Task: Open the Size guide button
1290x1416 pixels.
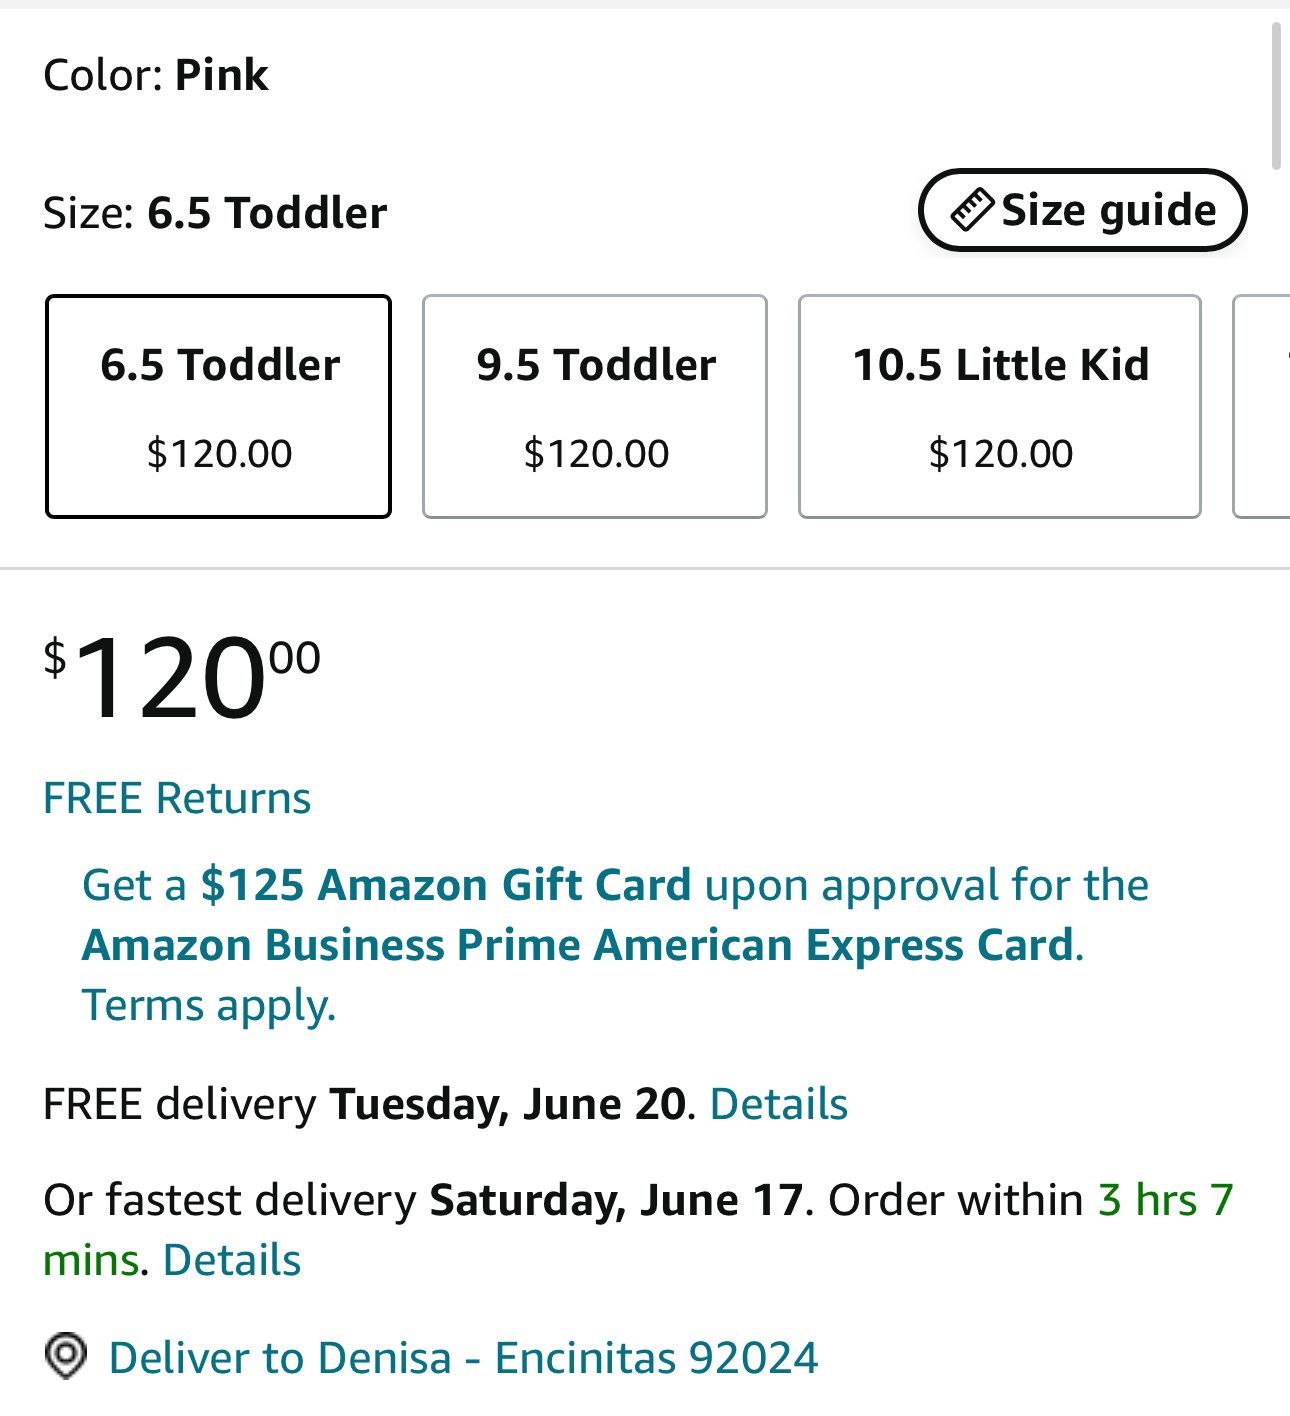Action: click(1082, 210)
